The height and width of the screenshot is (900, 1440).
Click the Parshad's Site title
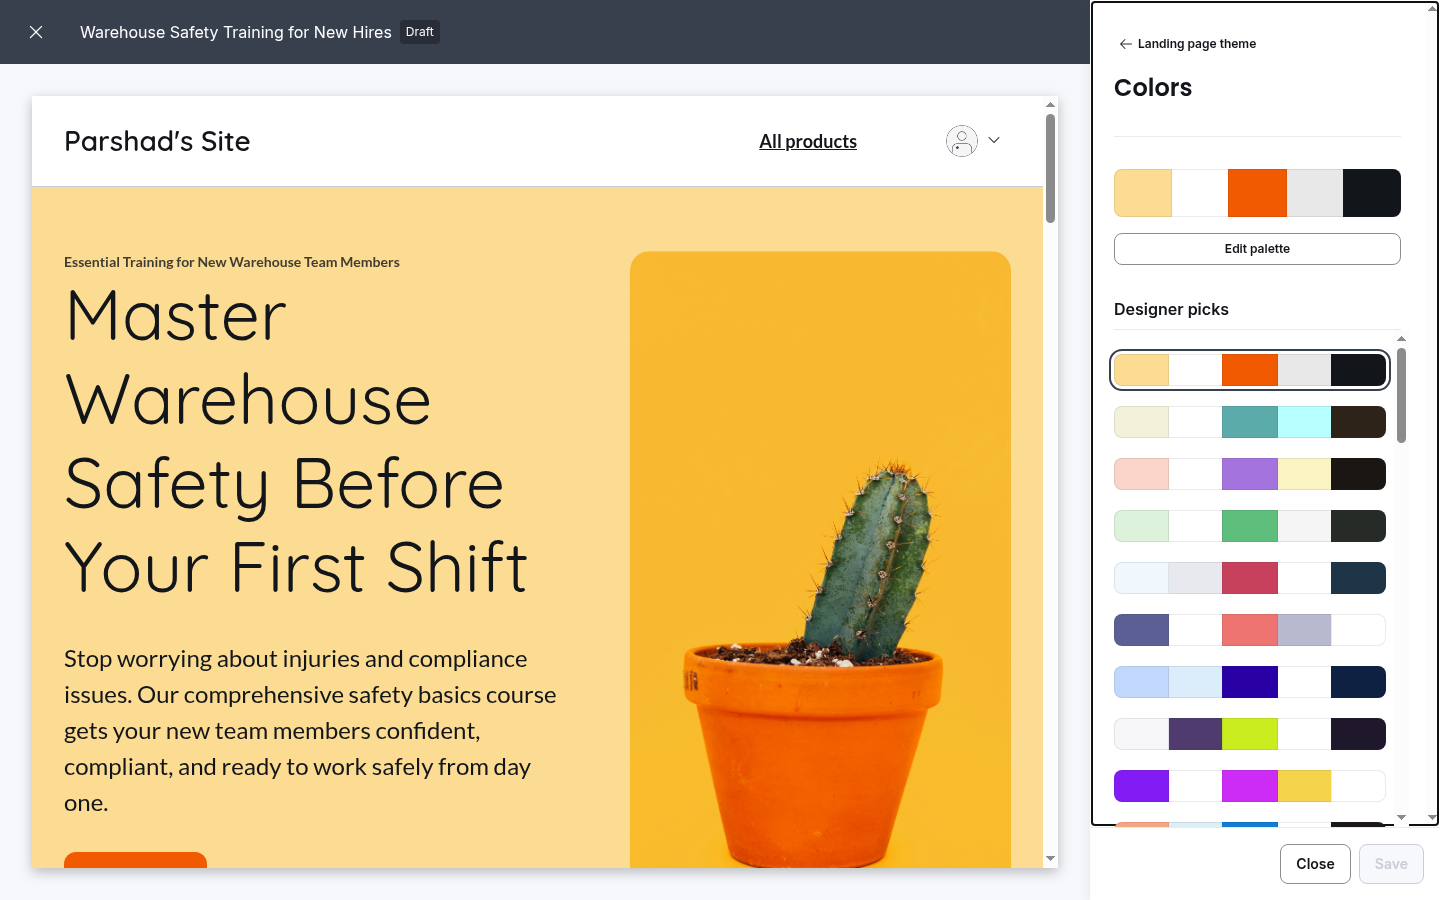pos(157,141)
